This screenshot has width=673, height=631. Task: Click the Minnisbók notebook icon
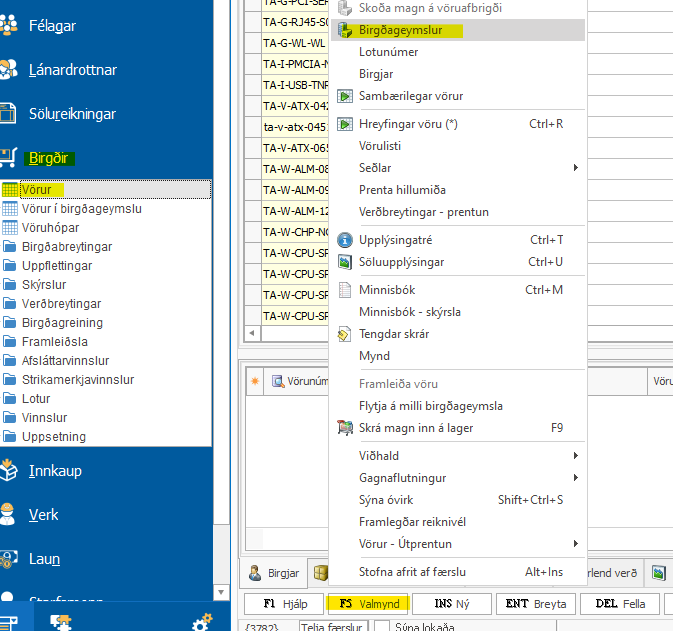[345, 290]
